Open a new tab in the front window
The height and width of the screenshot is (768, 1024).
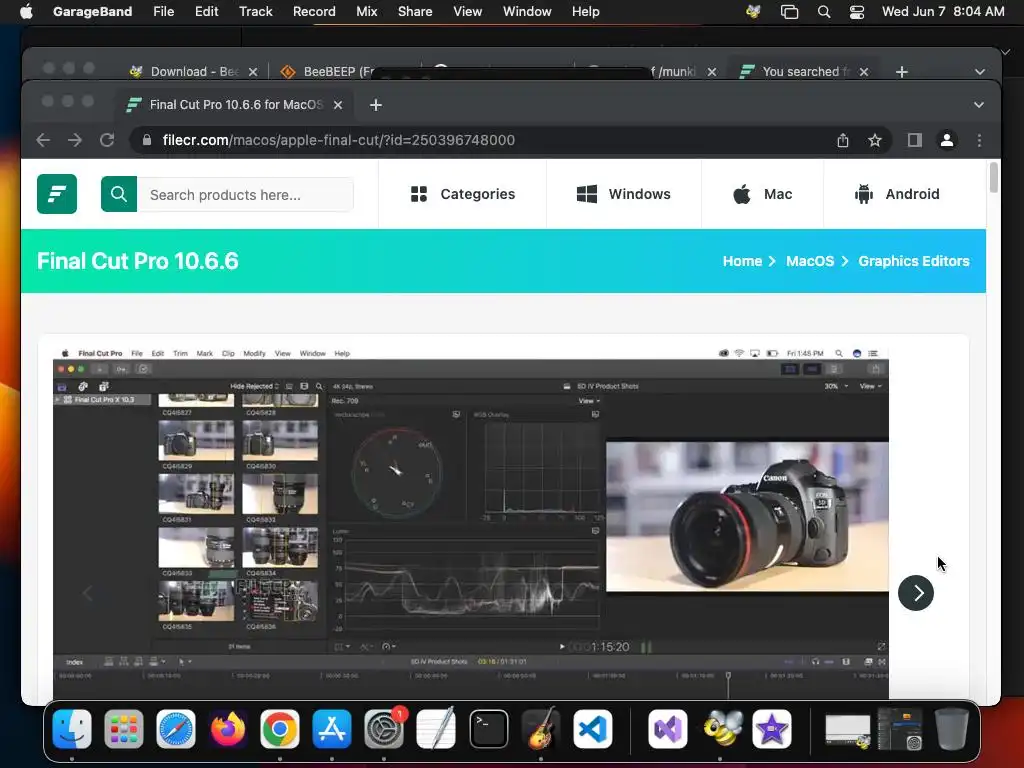[x=376, y=104]
